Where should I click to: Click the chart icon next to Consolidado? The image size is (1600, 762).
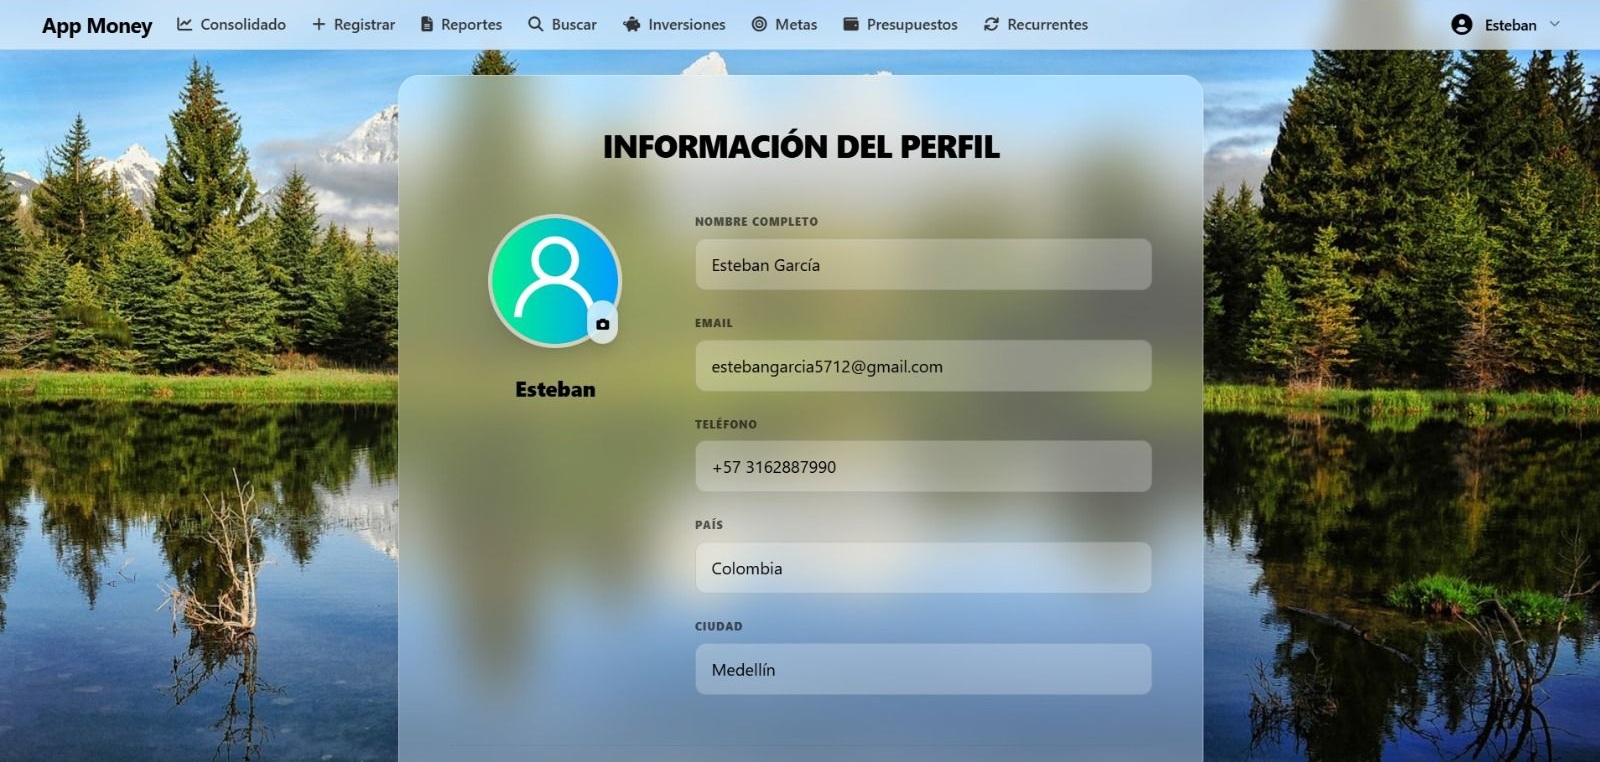185,24
